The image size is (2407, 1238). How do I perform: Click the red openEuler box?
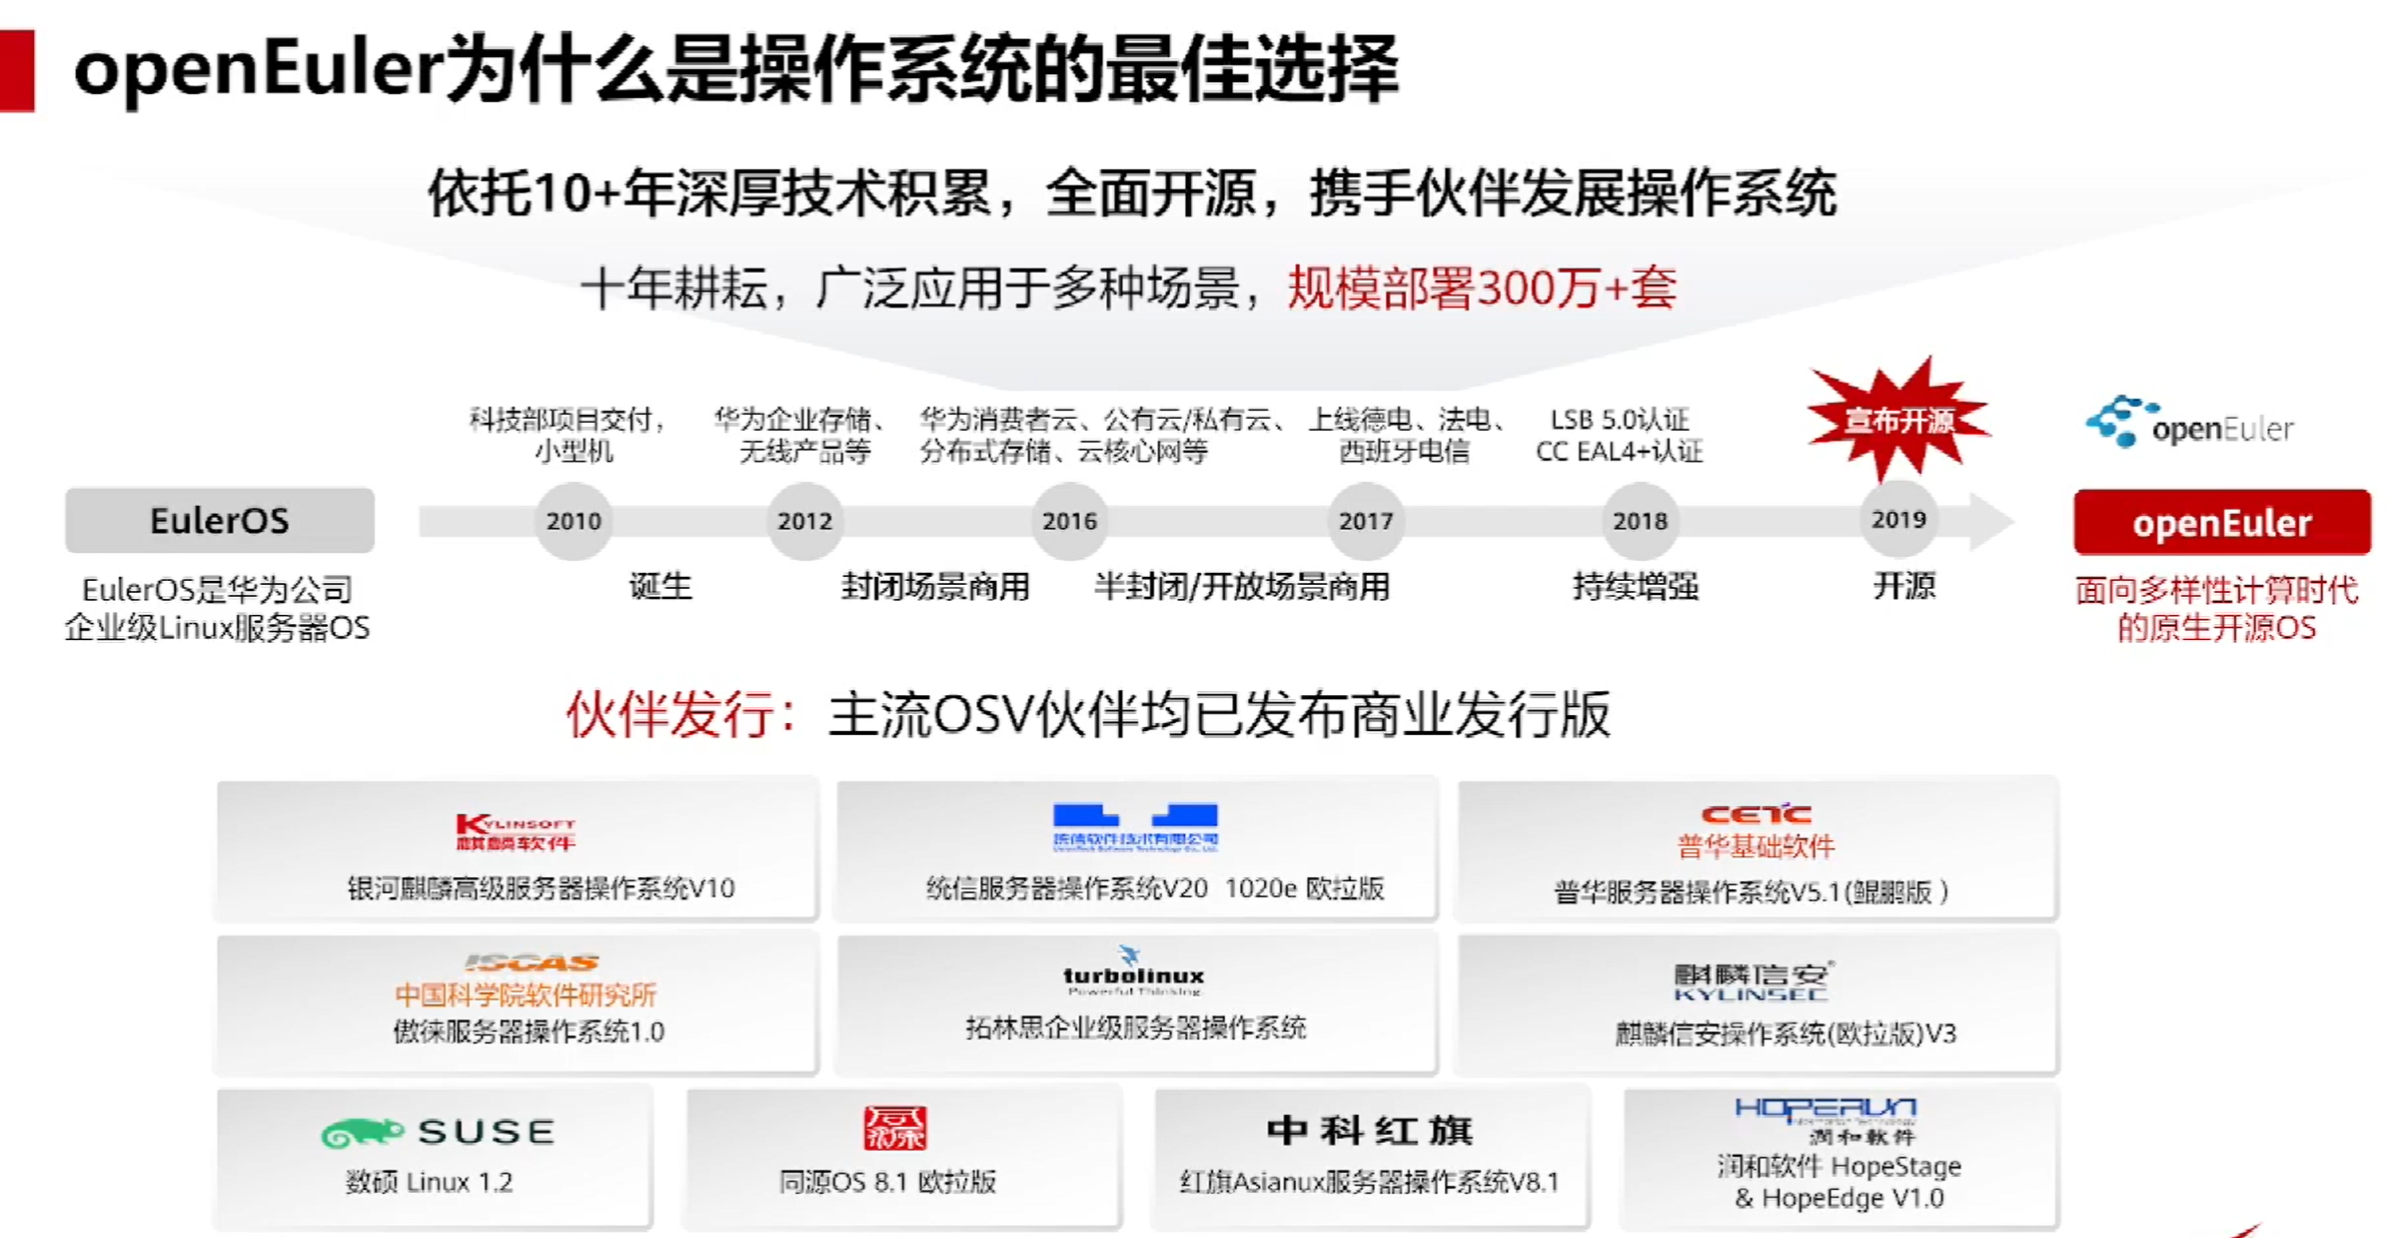tap(2222, 522)
